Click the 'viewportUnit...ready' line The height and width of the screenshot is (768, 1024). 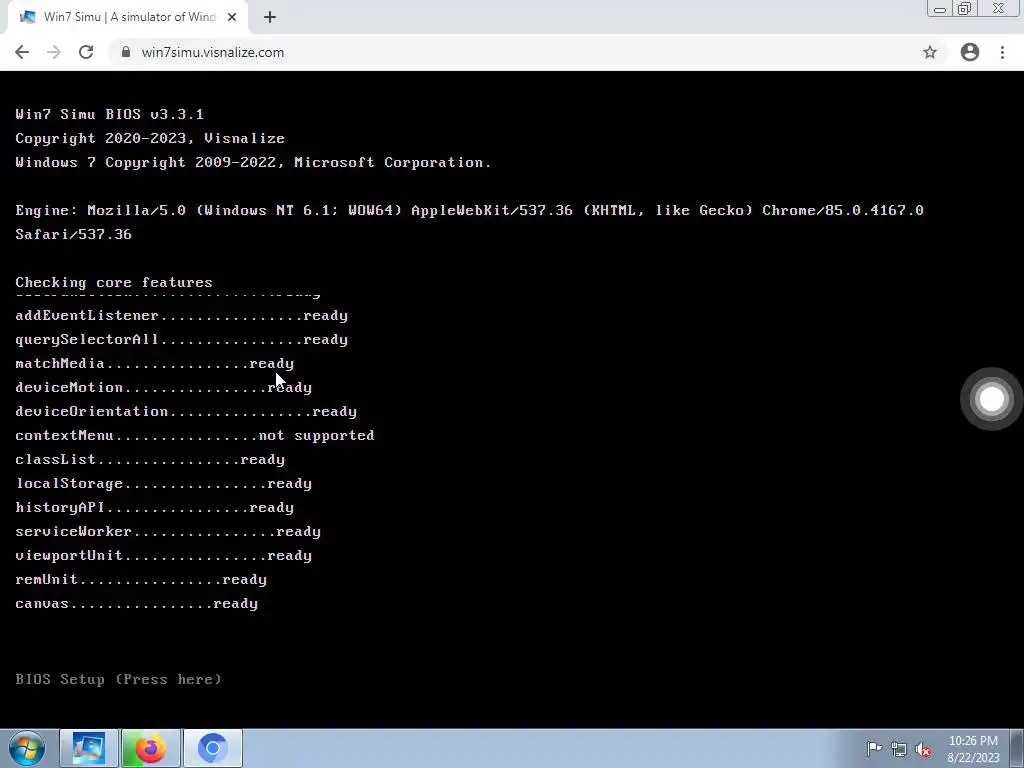(163, 556)
